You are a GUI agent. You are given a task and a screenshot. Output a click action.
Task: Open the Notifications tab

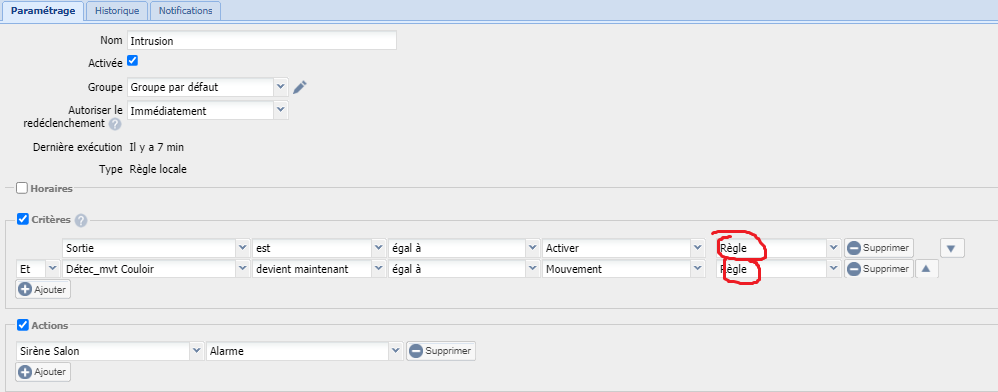[186, 11]
